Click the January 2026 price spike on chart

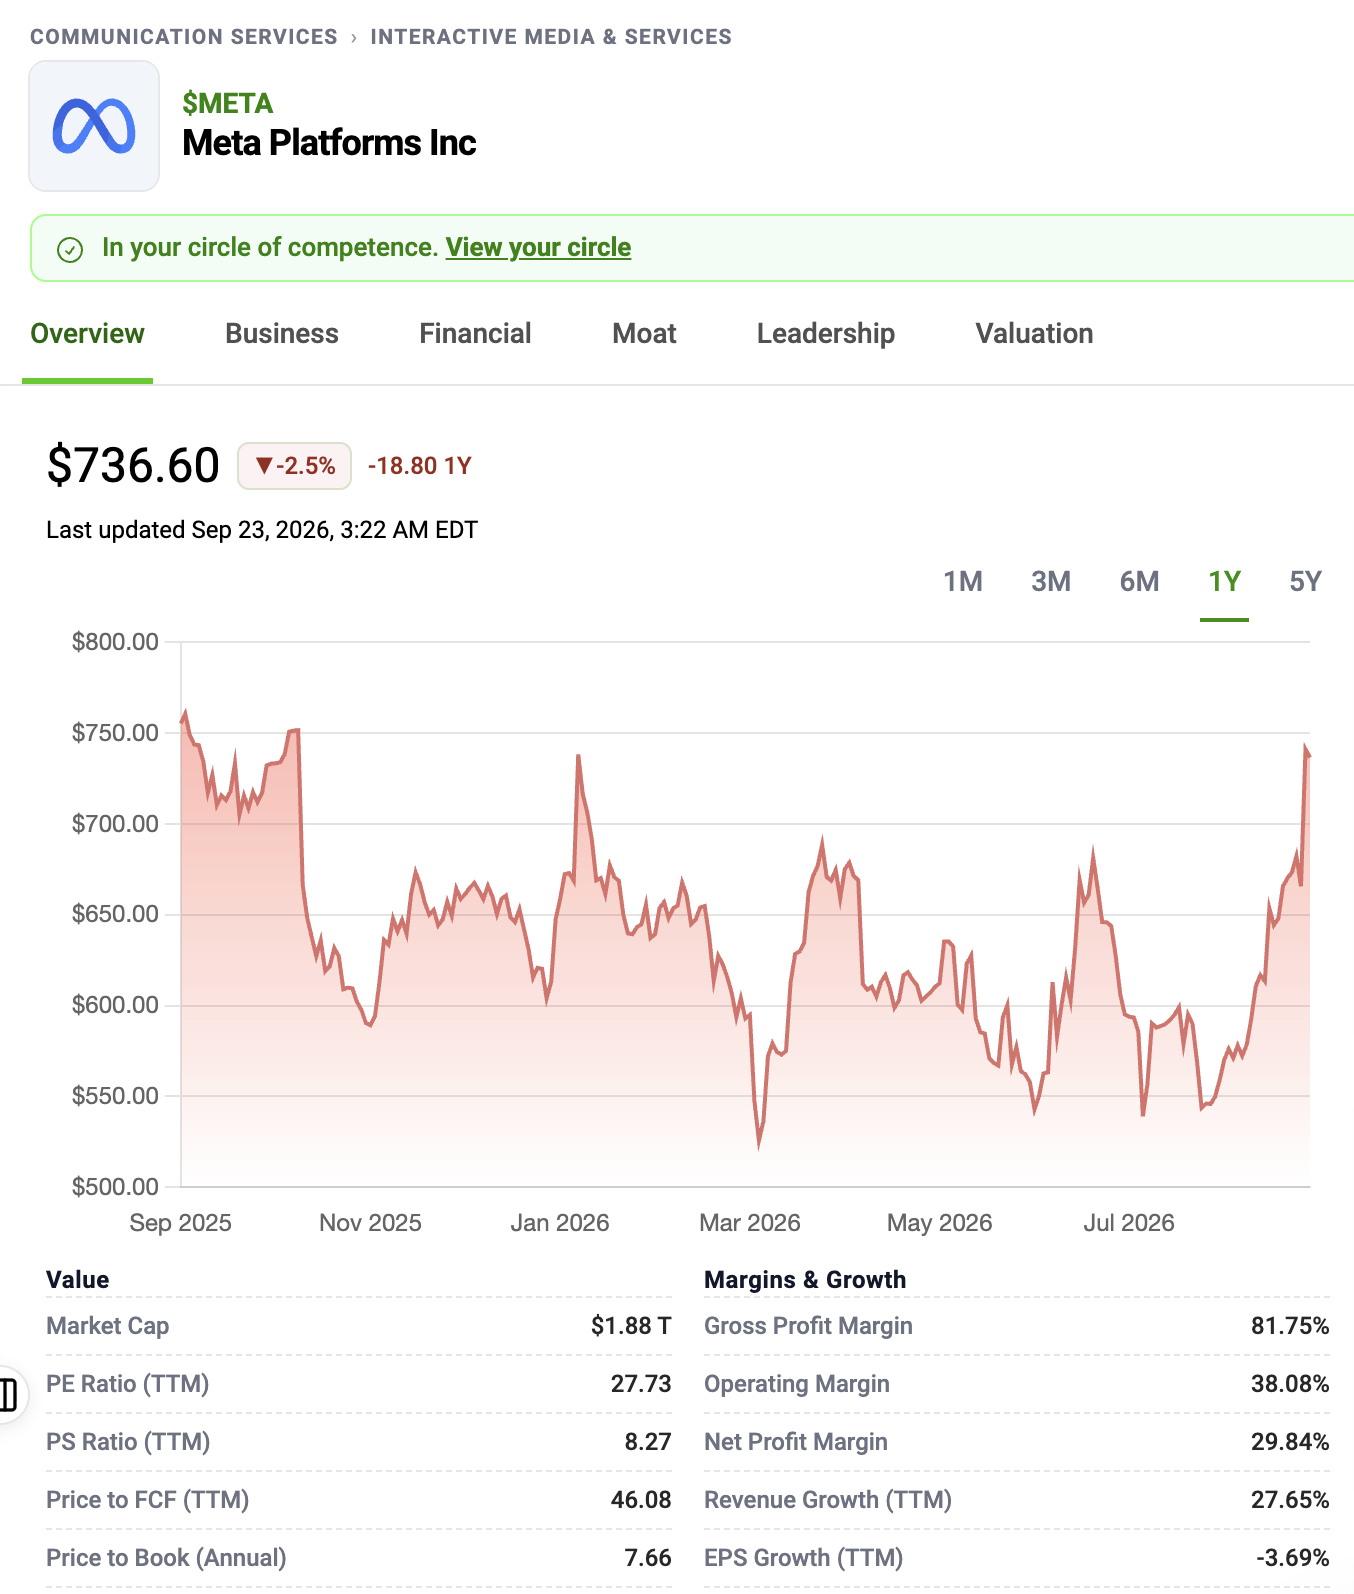[578, 757]
